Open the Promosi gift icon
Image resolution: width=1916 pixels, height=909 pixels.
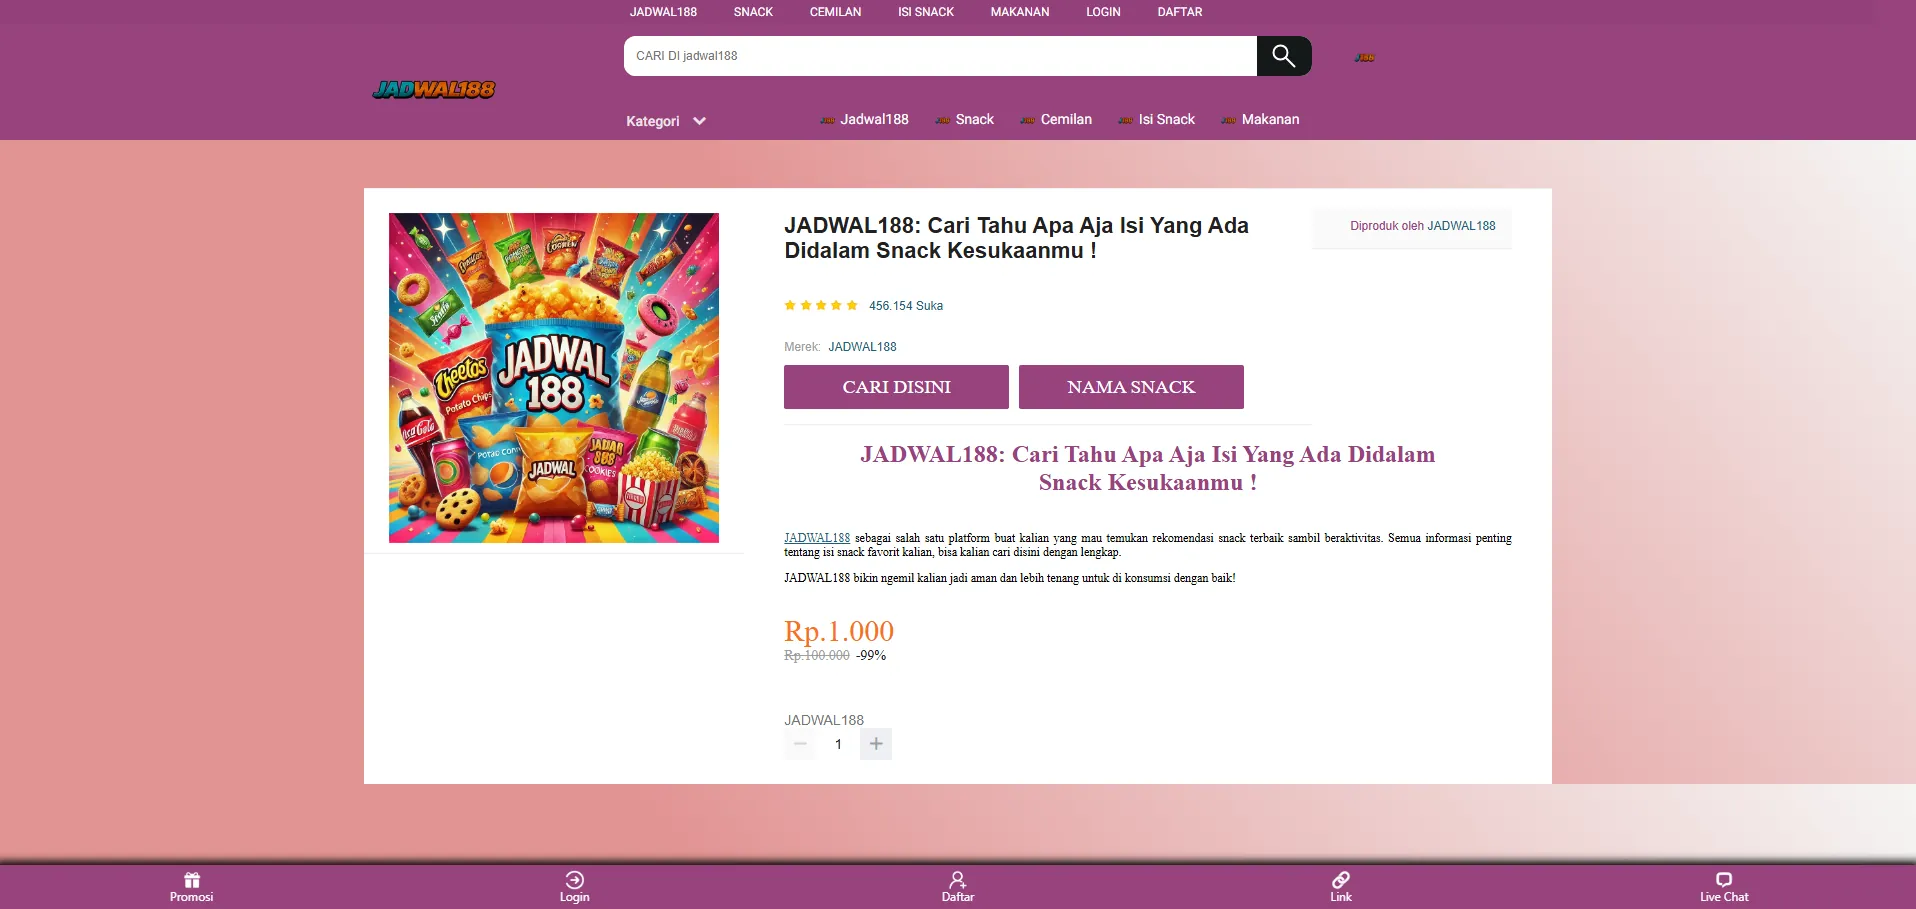(x=192, y=880)
